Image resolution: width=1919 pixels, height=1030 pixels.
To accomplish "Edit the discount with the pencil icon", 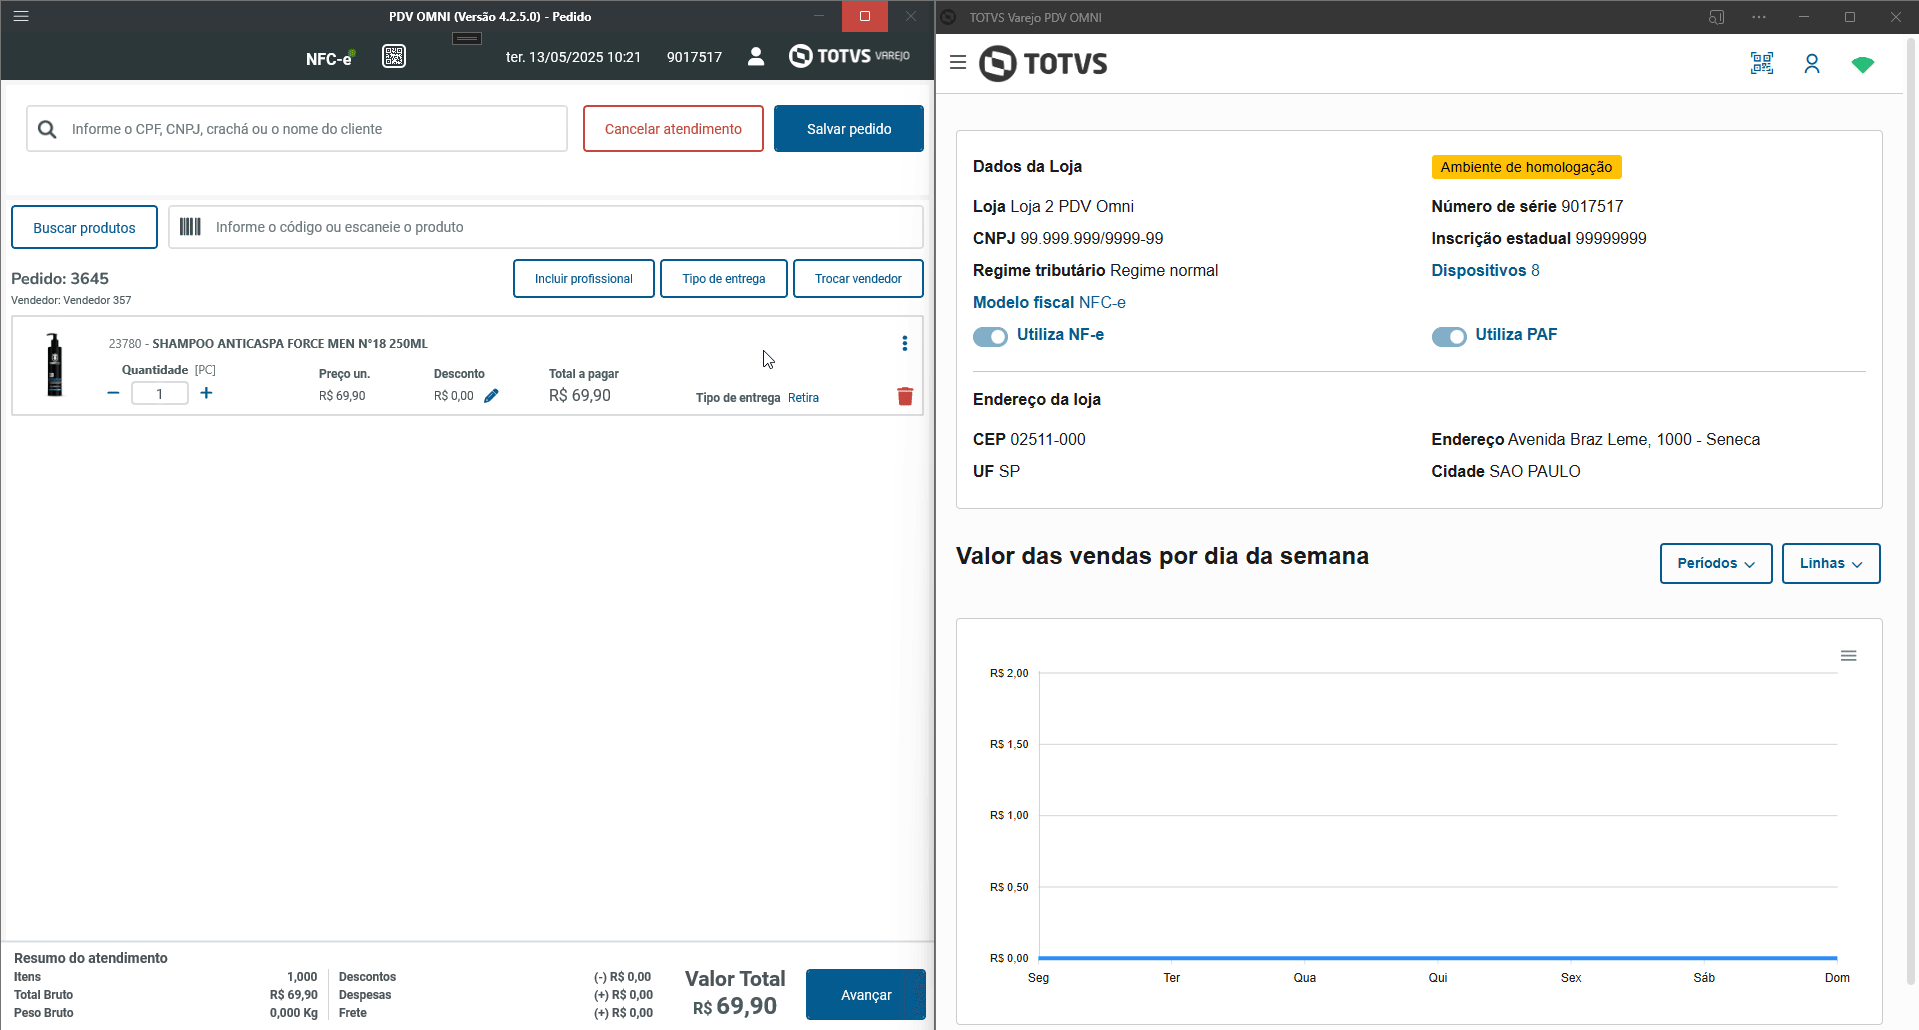I will tap(491, 396).
